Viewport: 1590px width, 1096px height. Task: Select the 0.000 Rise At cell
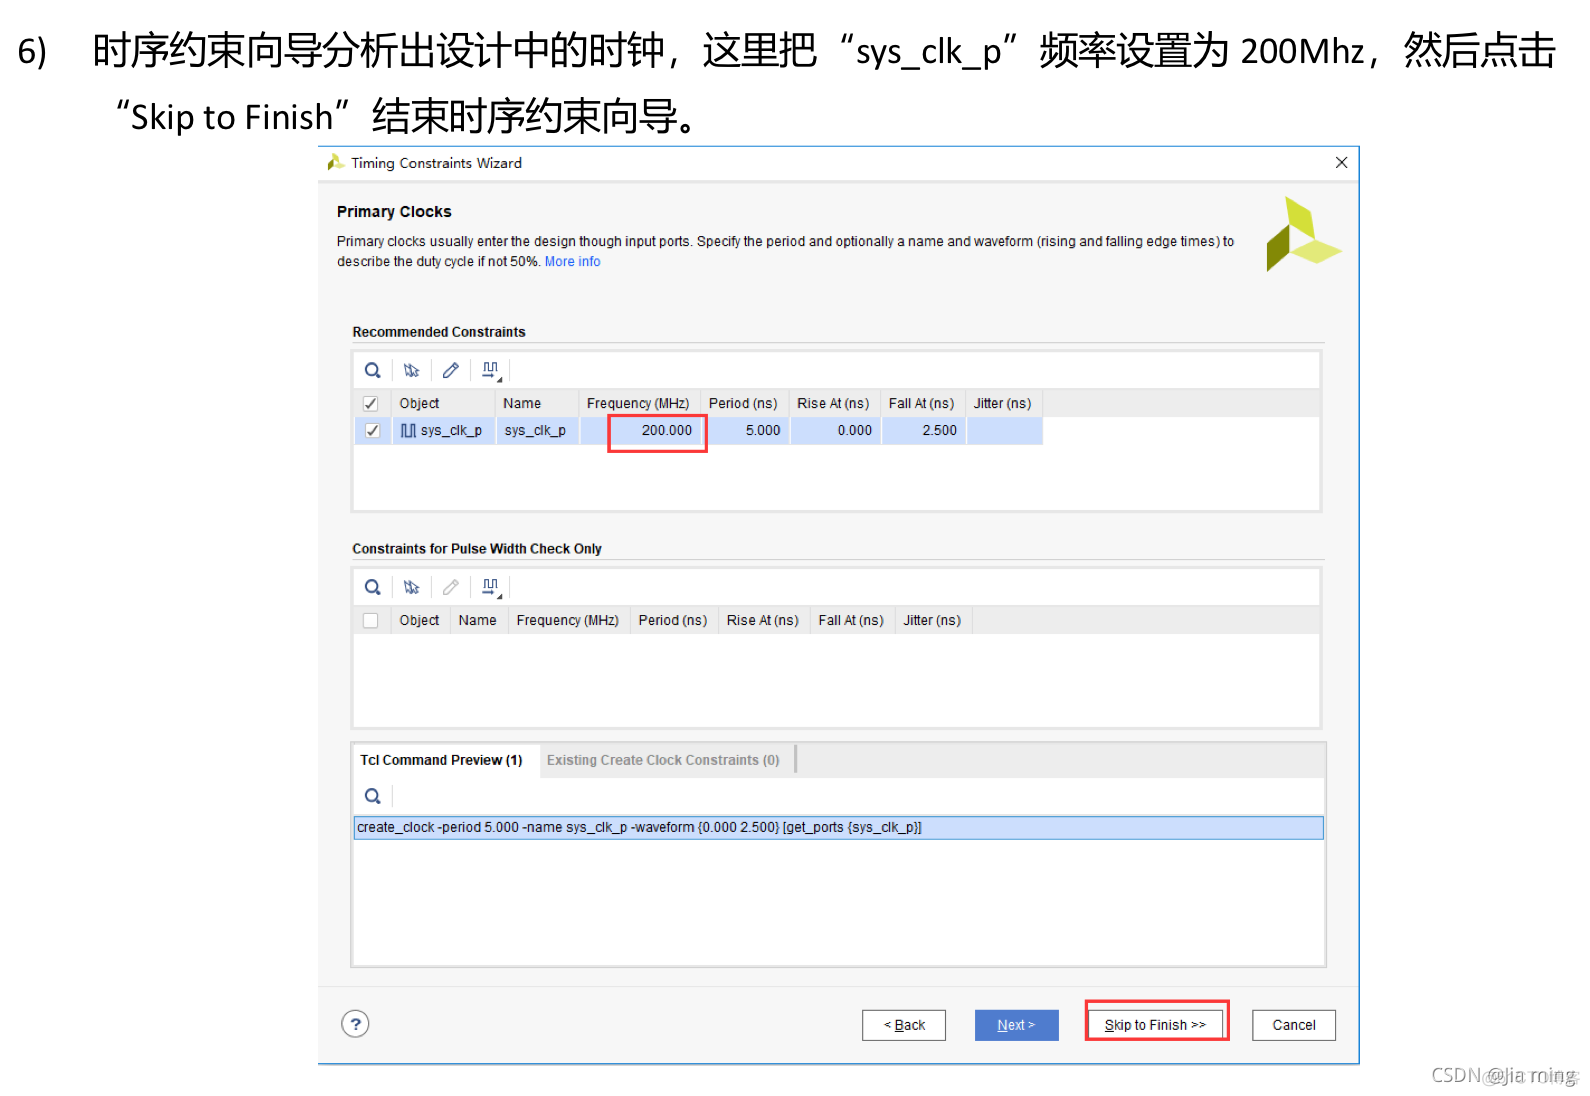836,430
